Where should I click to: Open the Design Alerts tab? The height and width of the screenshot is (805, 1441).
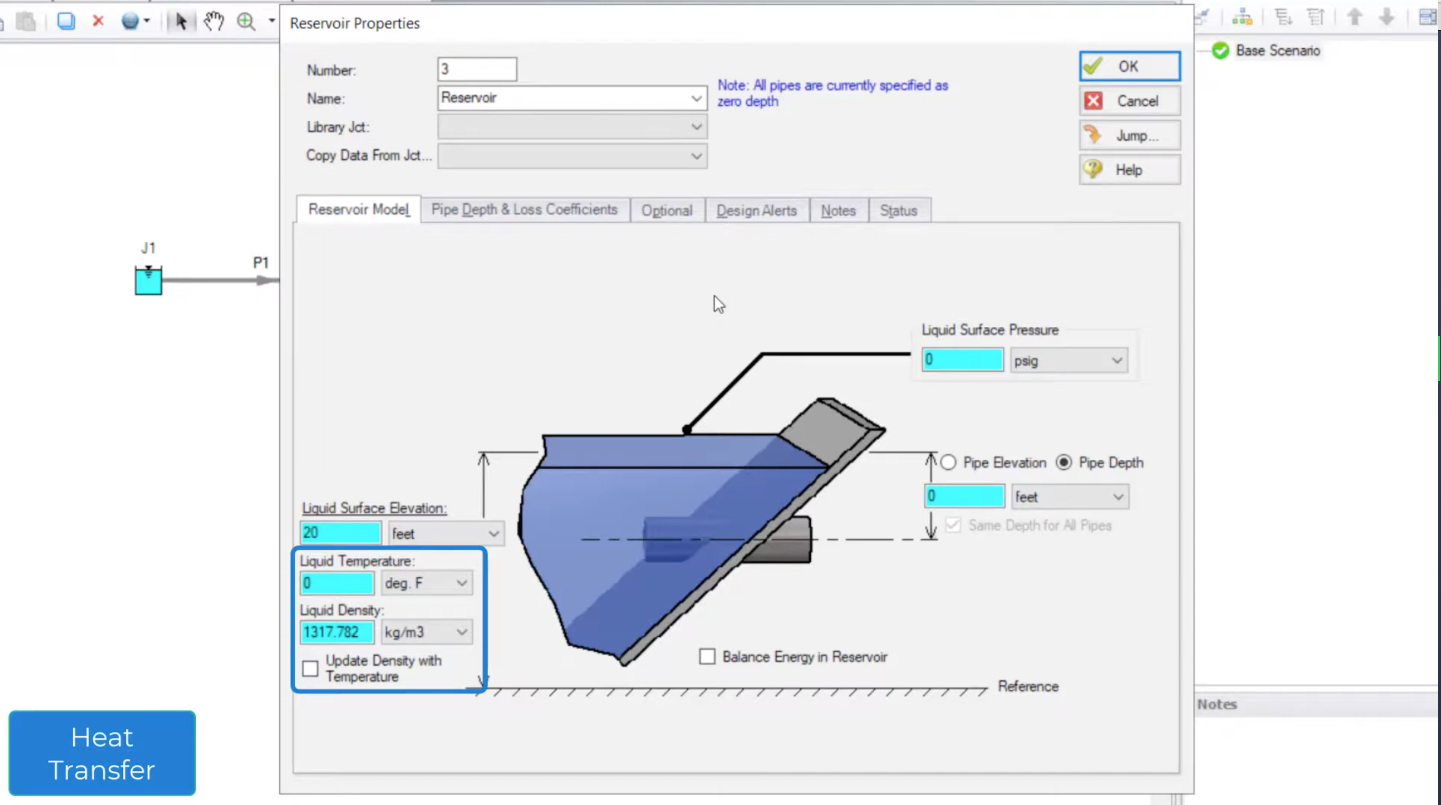pyautogui.click(x=756, y=211)
